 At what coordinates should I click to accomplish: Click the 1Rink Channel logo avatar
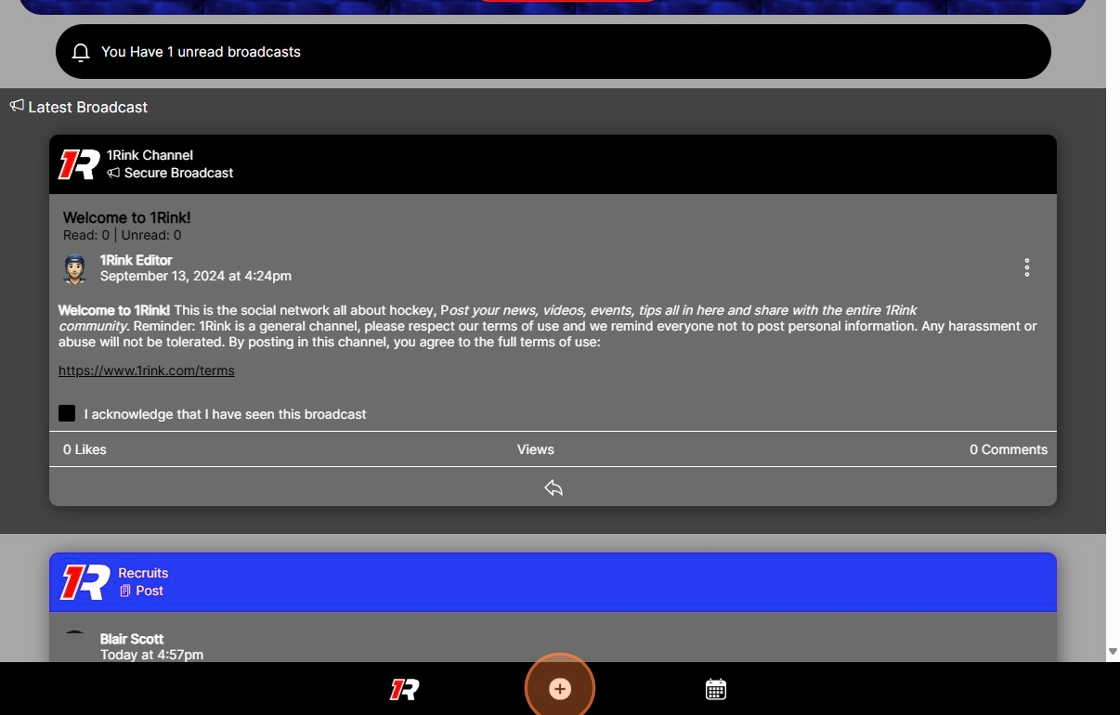coord(79,164)
